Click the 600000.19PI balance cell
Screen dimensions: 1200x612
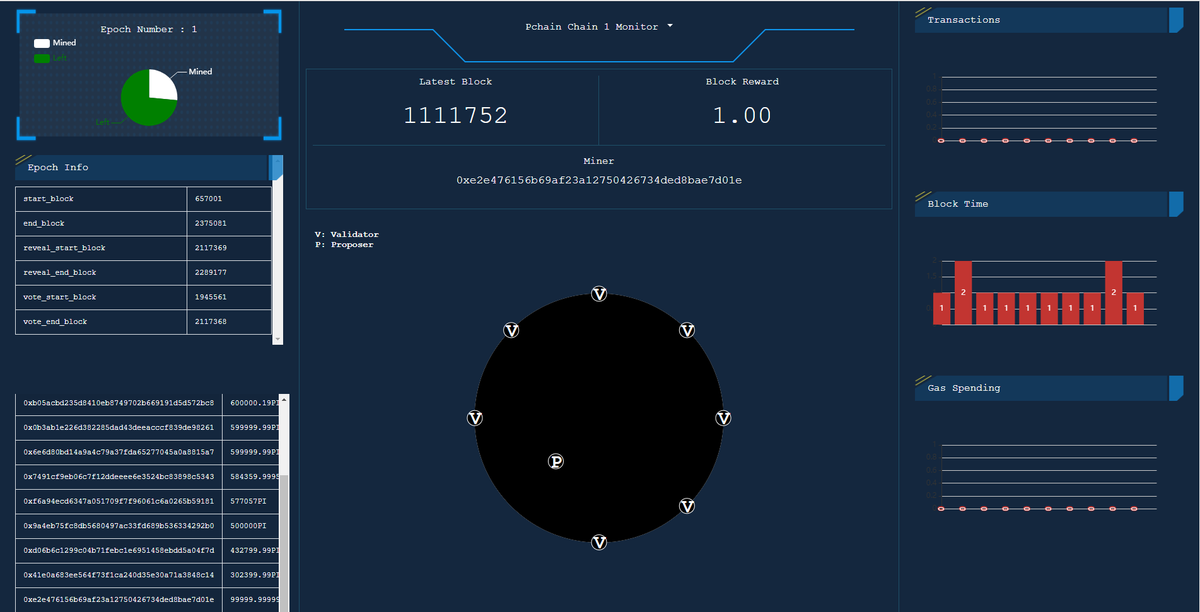pyautogui.click(x=250, y=403)
